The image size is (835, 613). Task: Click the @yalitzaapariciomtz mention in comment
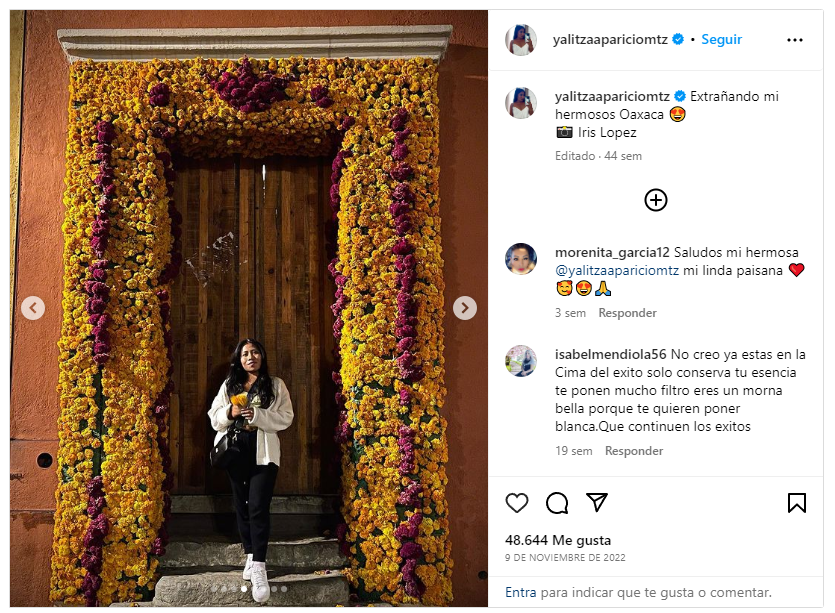617,271
